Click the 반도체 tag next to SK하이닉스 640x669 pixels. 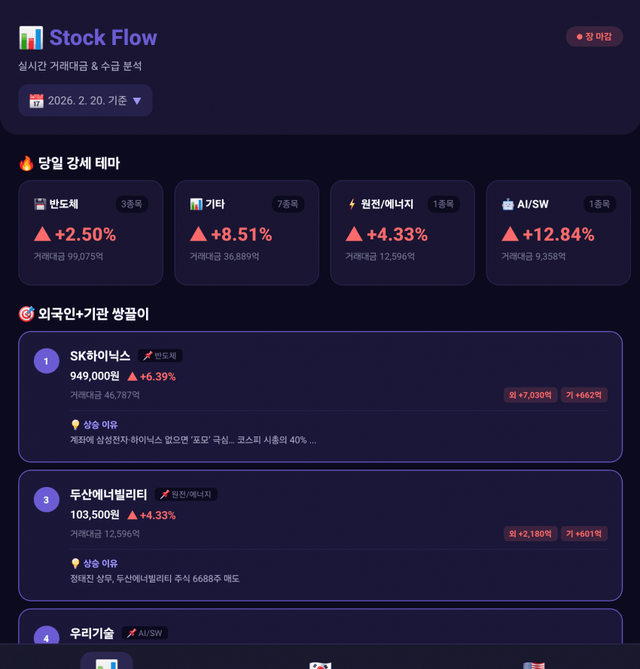point(160,355)
